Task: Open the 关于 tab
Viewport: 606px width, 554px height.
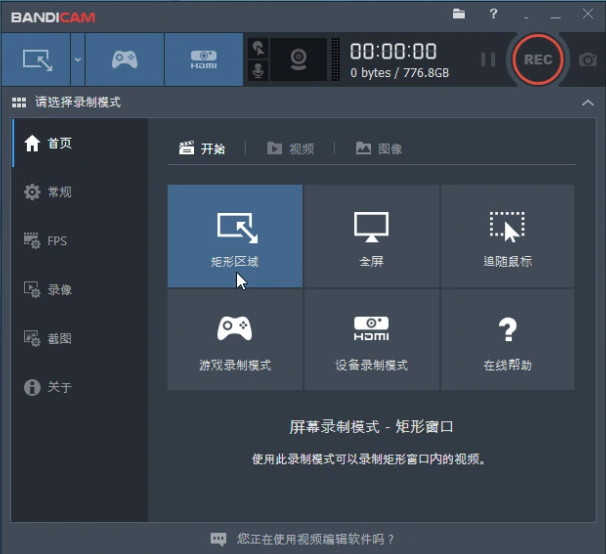Action: pos(80,387)
